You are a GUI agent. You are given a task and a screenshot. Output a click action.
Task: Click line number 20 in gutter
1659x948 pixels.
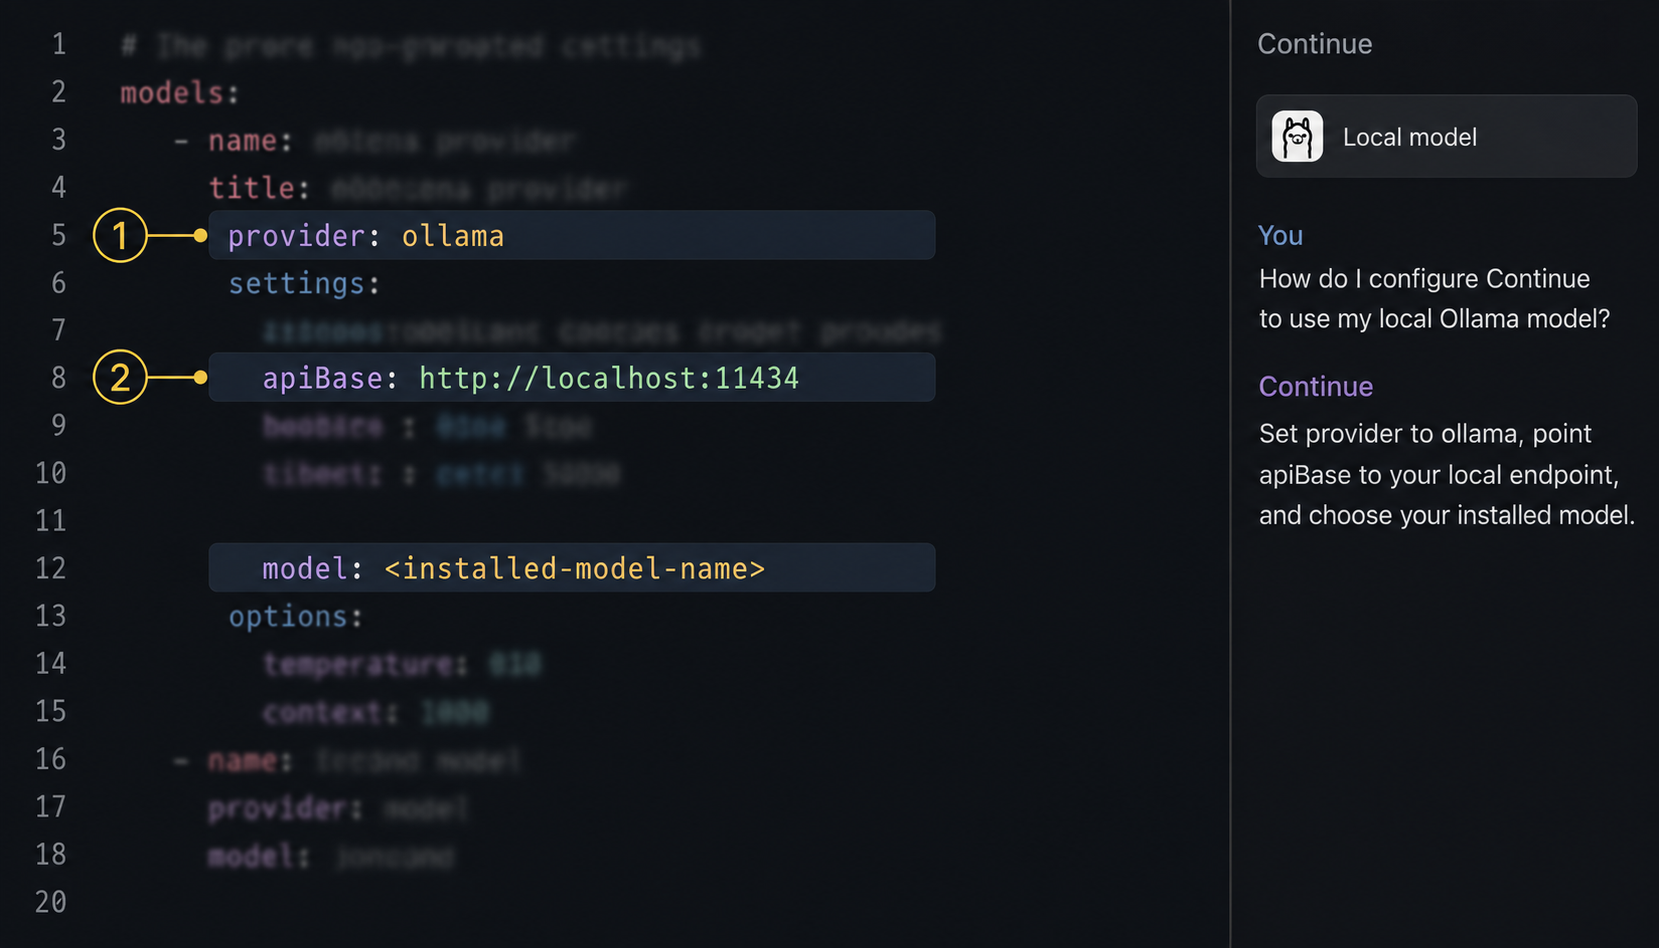pos(51,902)
